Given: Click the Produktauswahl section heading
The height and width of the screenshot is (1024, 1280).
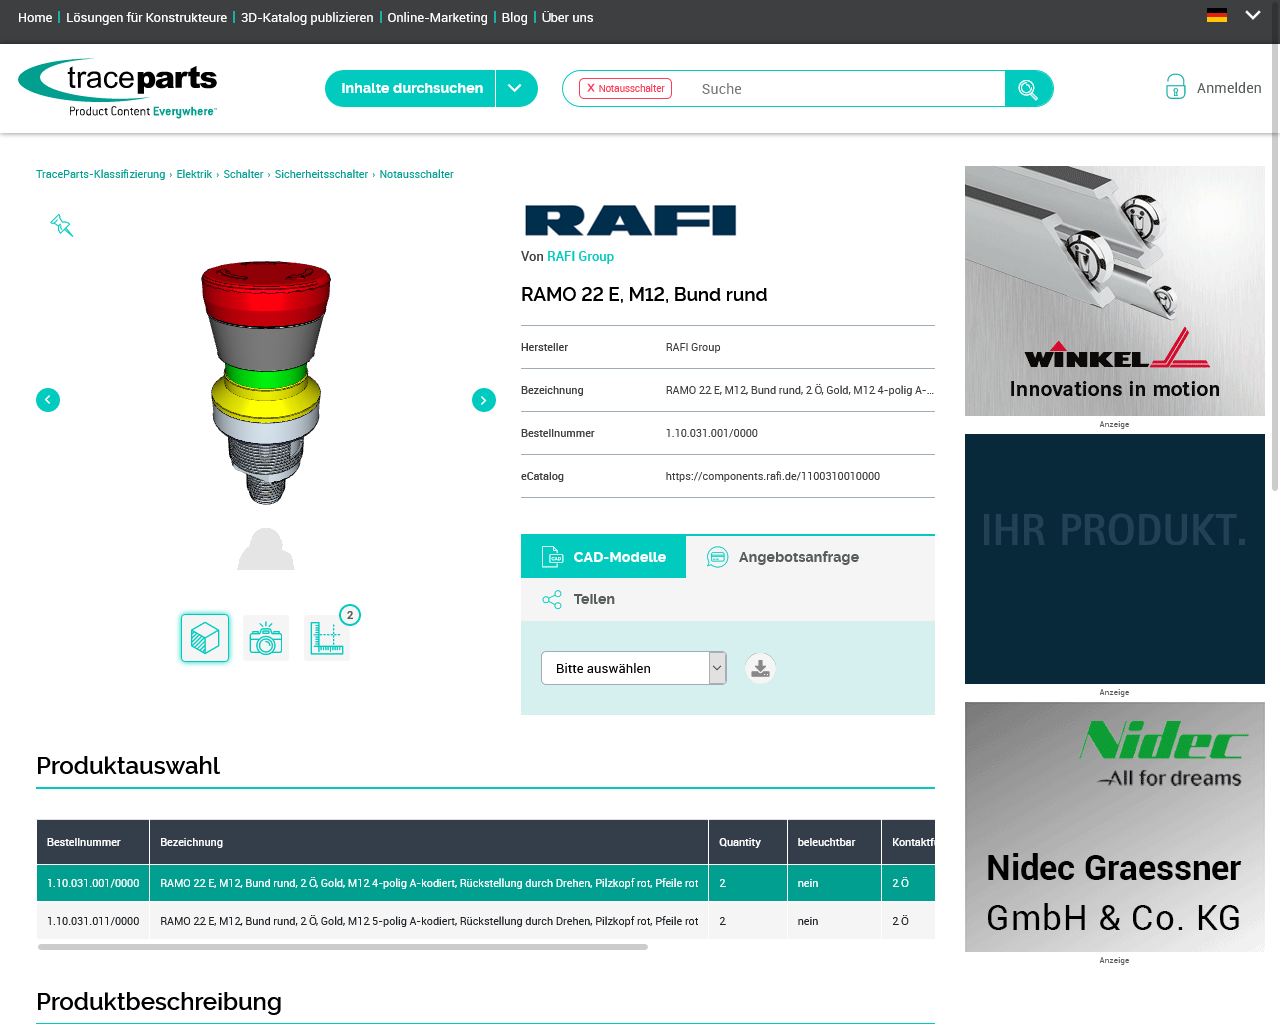Looking at the screenshot, I should pos(128,766).
